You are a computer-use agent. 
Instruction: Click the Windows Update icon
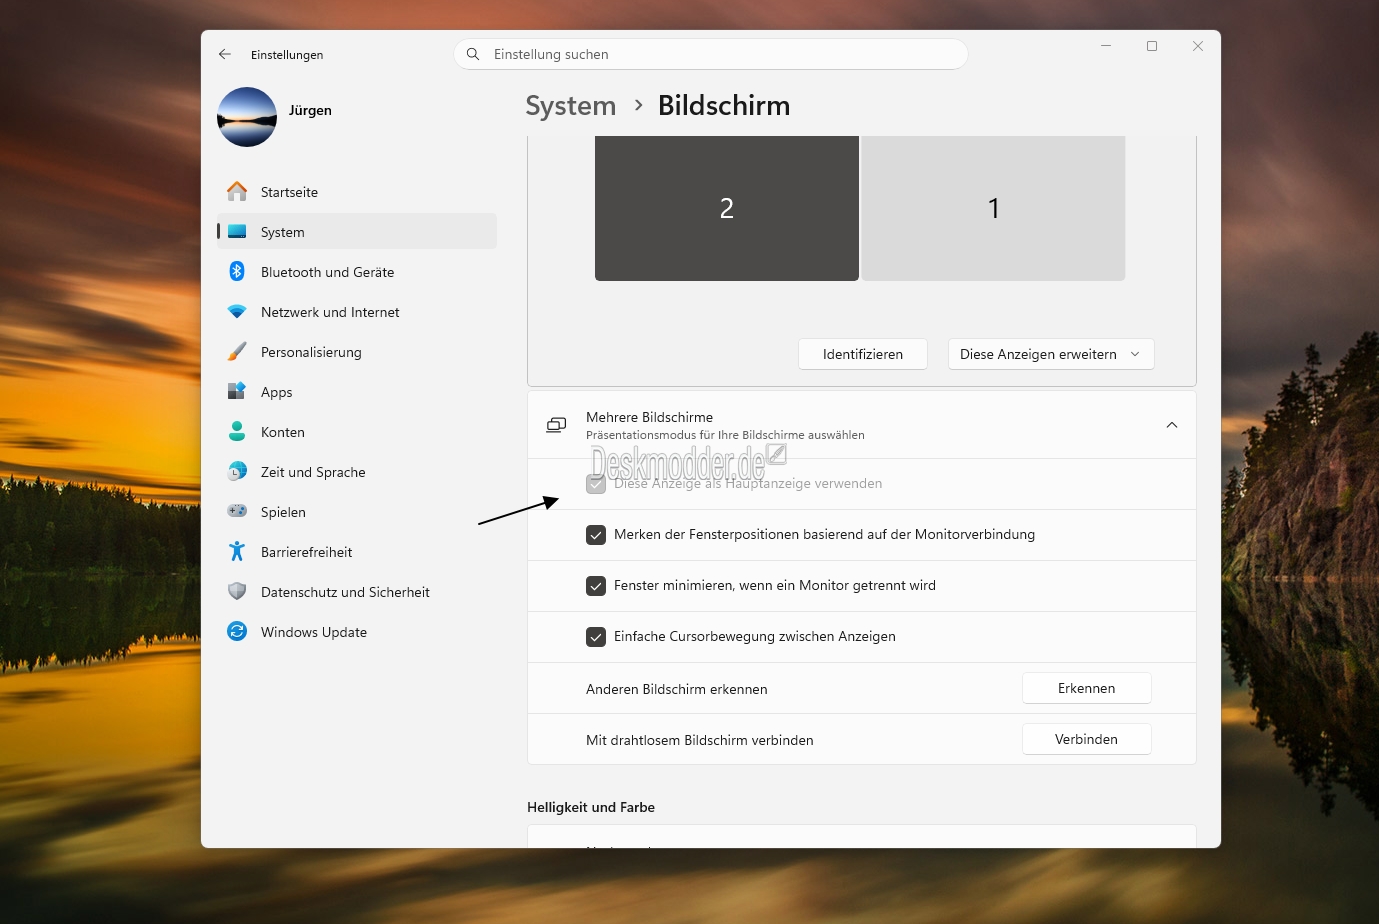click(x=237, y=631)
